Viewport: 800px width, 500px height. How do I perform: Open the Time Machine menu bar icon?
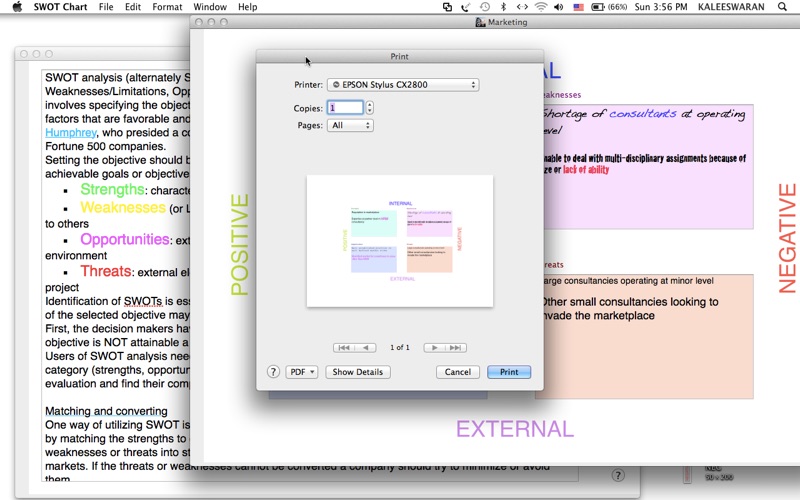(x=485, y=7)
